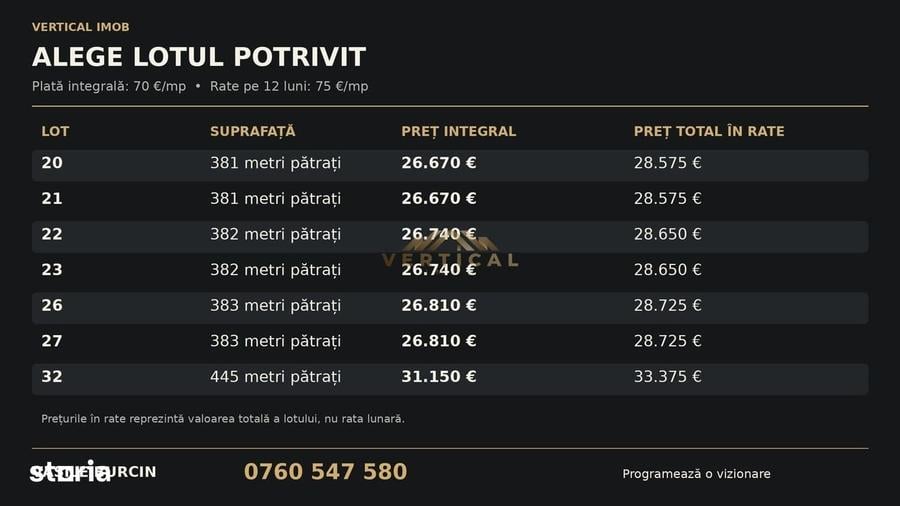This screenshot has height=506, width=900.
Task: Click the Vertical watermark logo
Action: (451, 251)
